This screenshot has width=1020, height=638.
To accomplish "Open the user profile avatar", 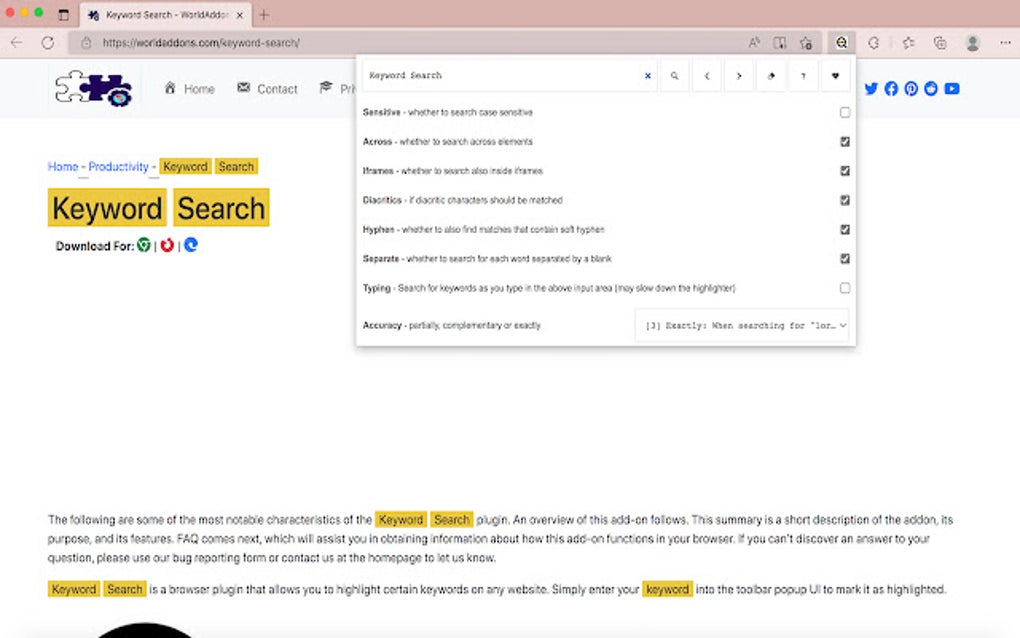I will point(973,43).
